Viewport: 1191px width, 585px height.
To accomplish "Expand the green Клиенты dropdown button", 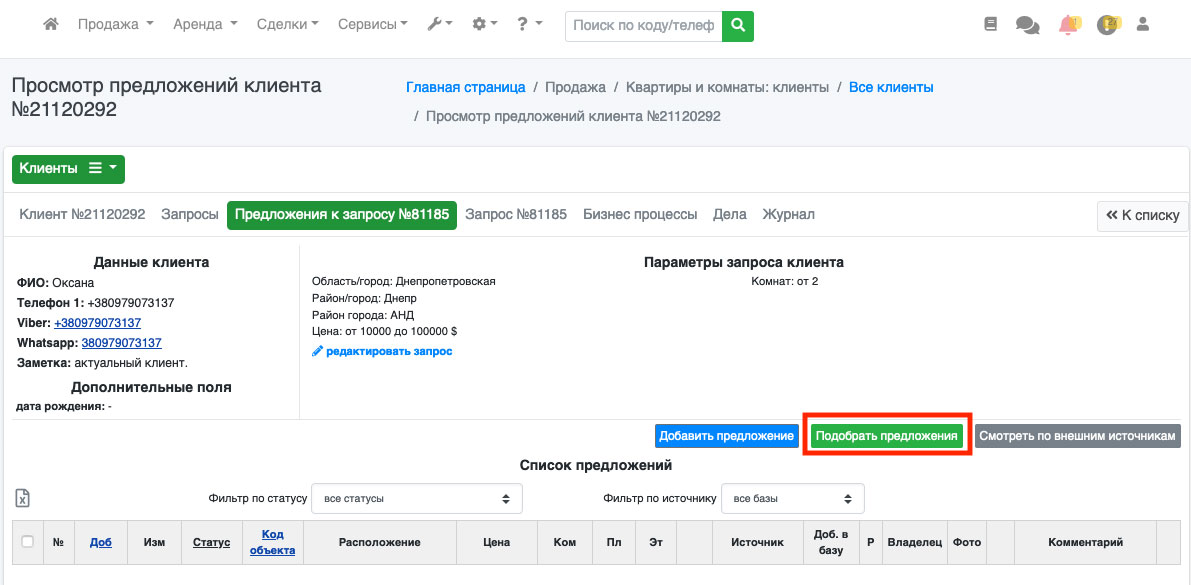I will 68,169.
